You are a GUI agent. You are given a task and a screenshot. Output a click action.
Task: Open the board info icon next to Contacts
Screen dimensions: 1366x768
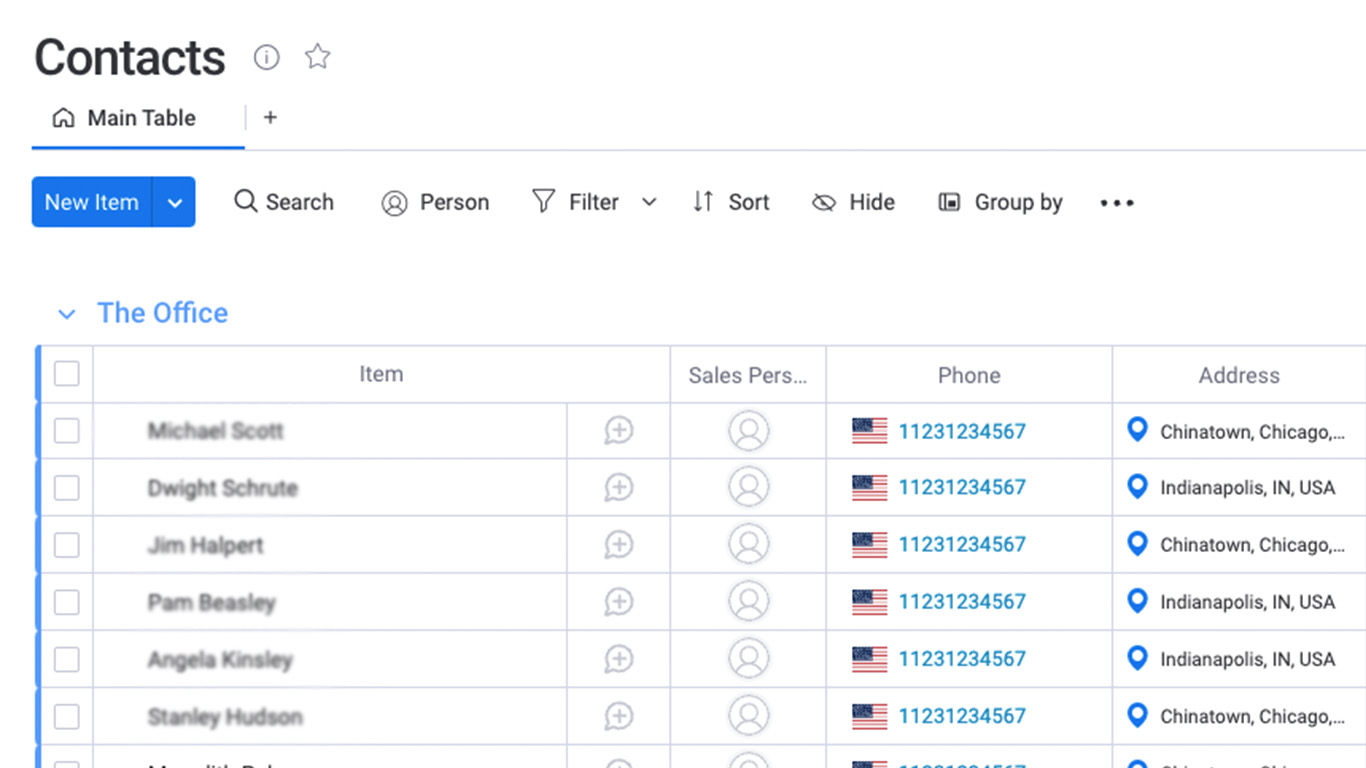(x=266, y=57)
